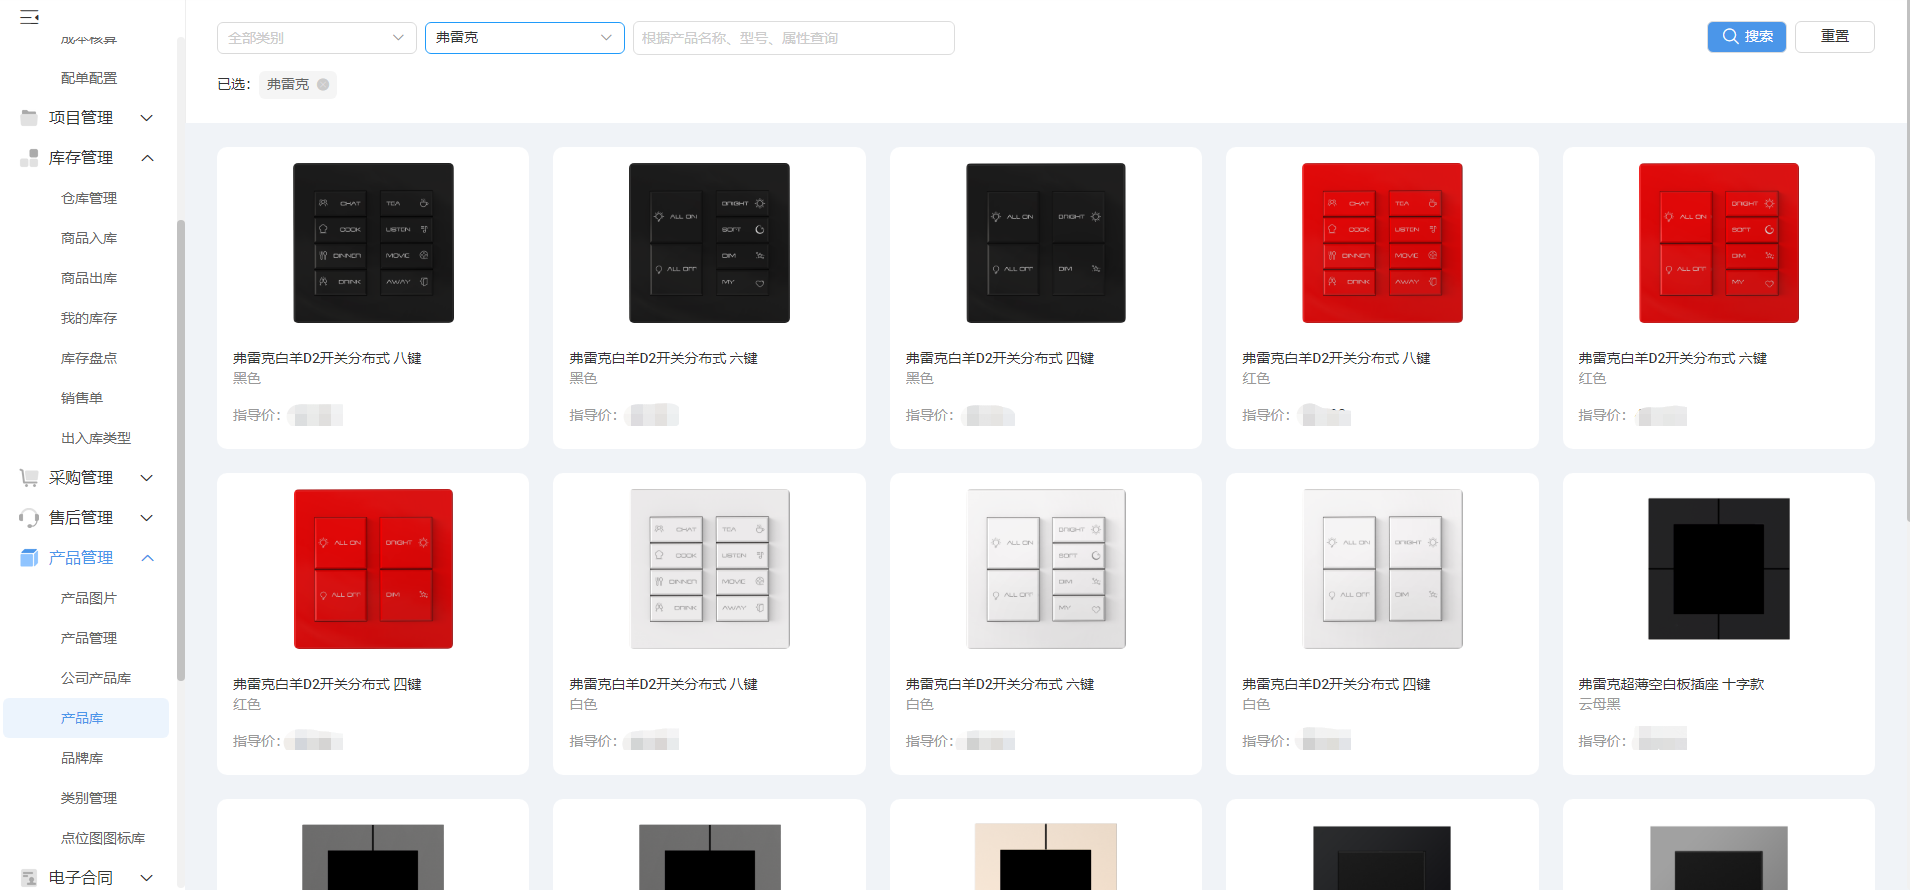Expand the 电子合同 submenu chevron

point(147,878)
